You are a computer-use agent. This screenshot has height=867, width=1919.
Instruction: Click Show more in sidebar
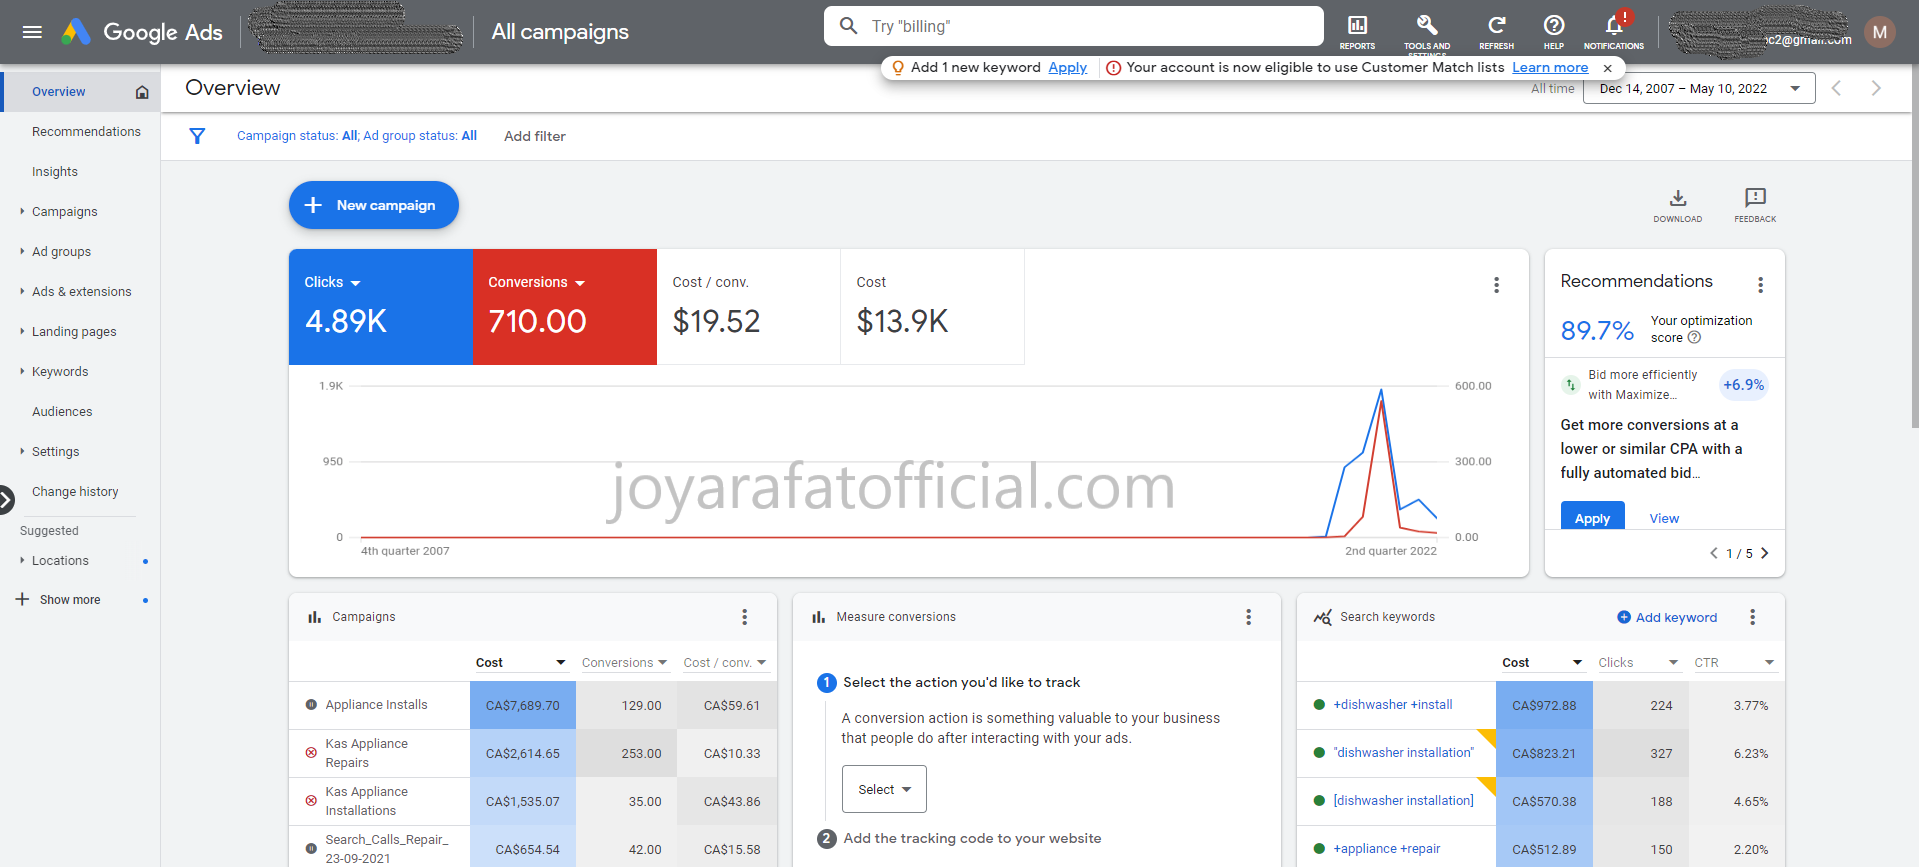(70, 600)
